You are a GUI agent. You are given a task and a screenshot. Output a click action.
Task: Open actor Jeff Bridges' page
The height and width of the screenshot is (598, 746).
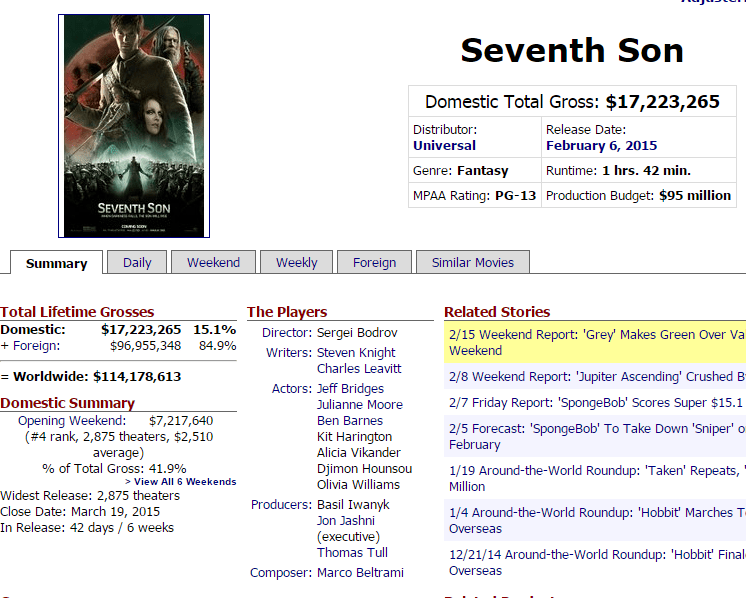(x=350, y=389)
